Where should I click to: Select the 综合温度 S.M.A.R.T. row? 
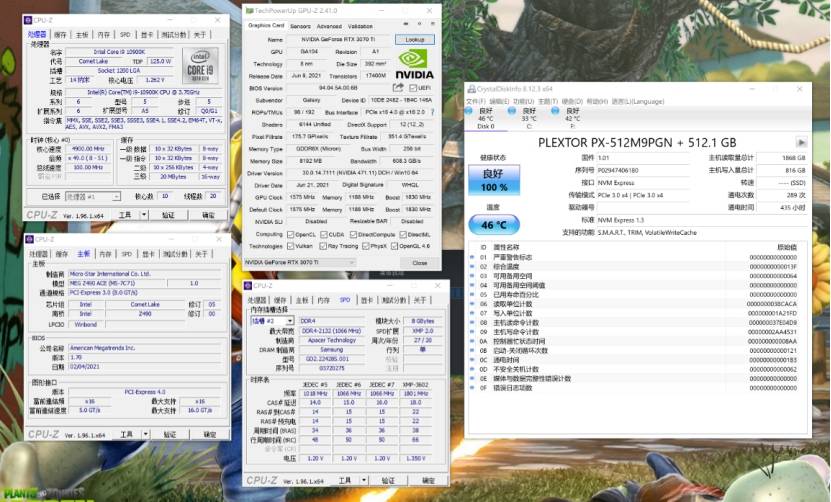638,267
